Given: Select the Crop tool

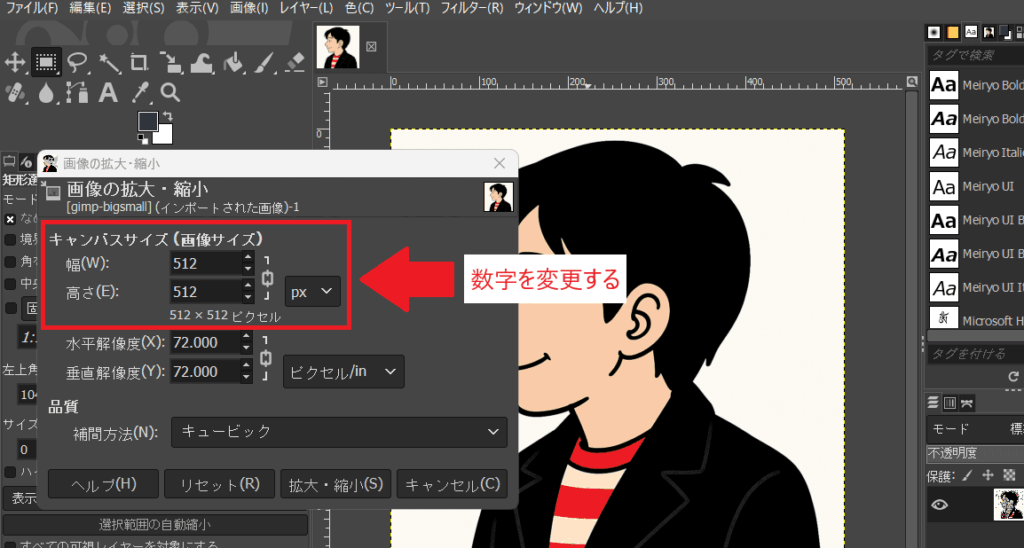Looking at the screenshot, I should coord(139,63).
